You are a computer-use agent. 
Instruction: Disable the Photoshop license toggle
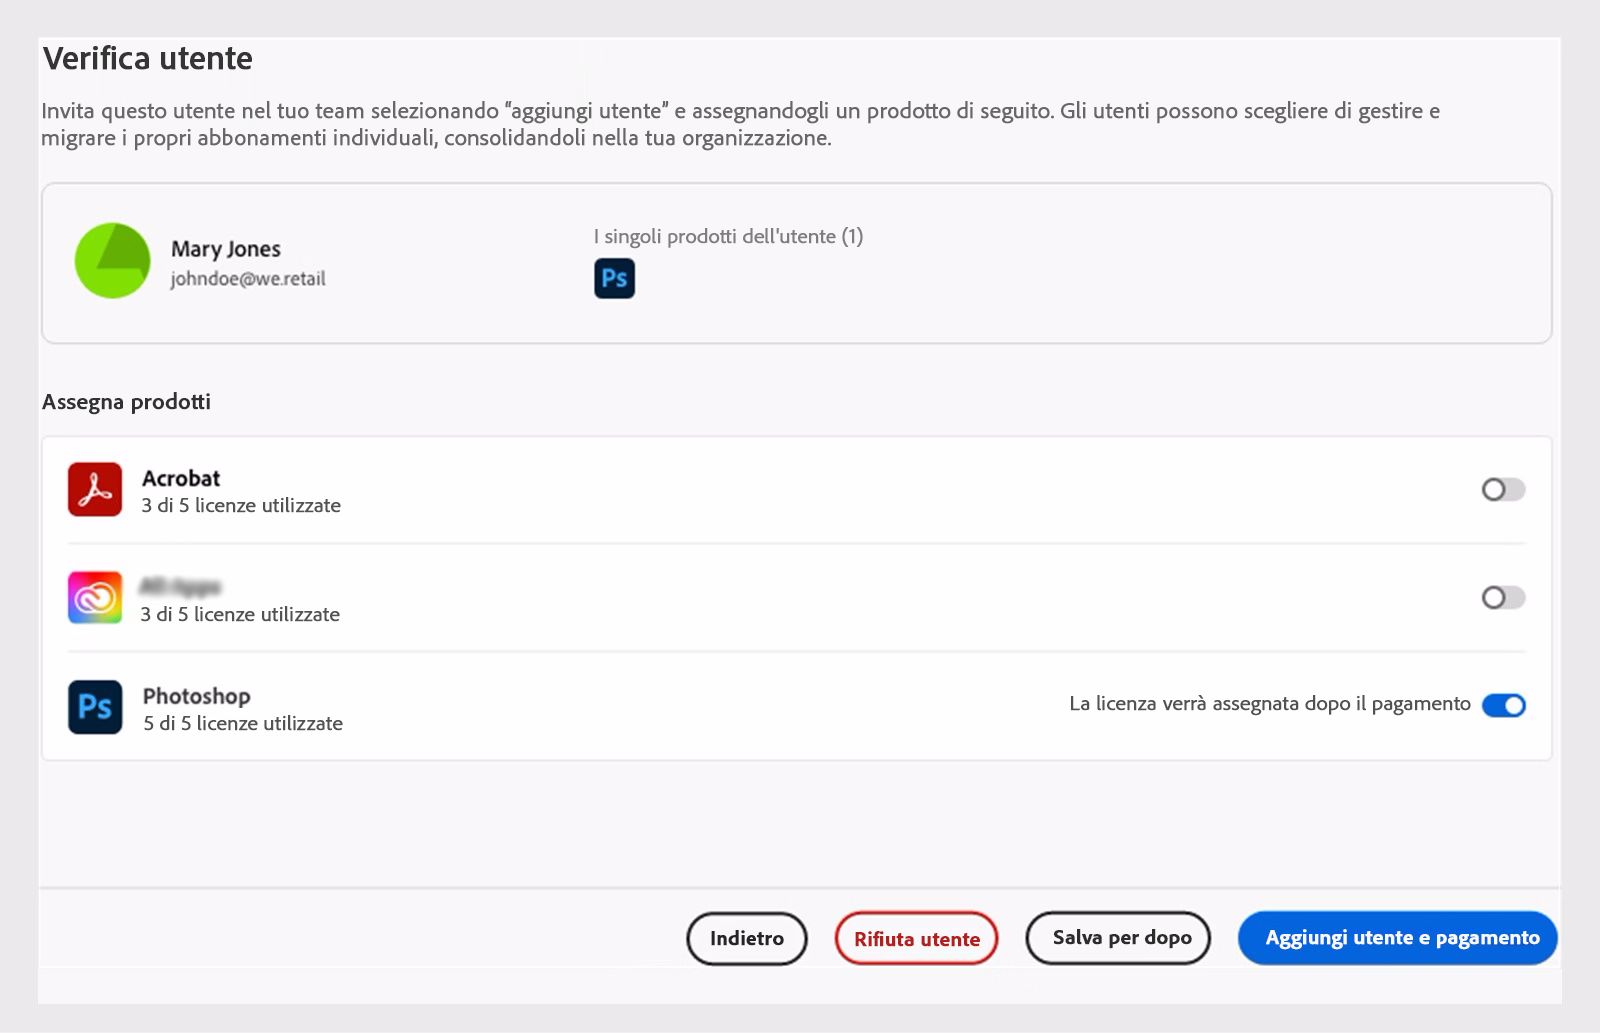coord(1503,705)
